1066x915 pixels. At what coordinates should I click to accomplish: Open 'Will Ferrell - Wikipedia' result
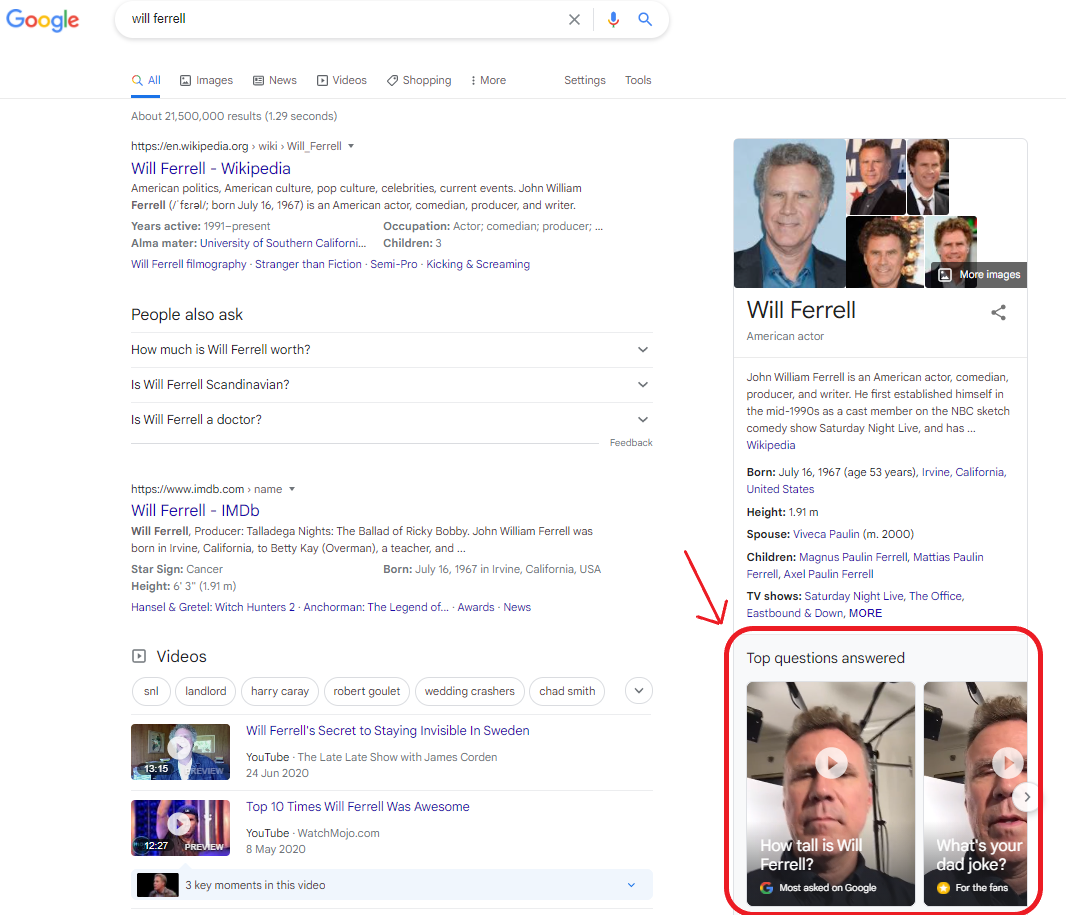[211, 169]
